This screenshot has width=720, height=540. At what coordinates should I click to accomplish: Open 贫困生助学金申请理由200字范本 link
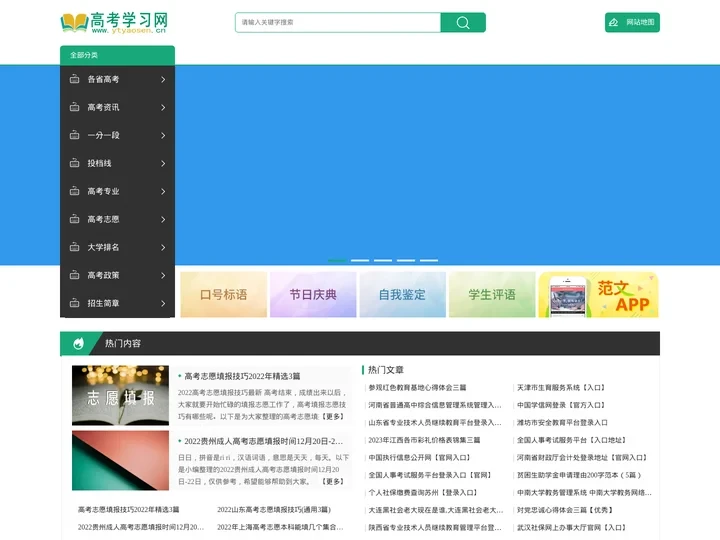click(579, 475)
